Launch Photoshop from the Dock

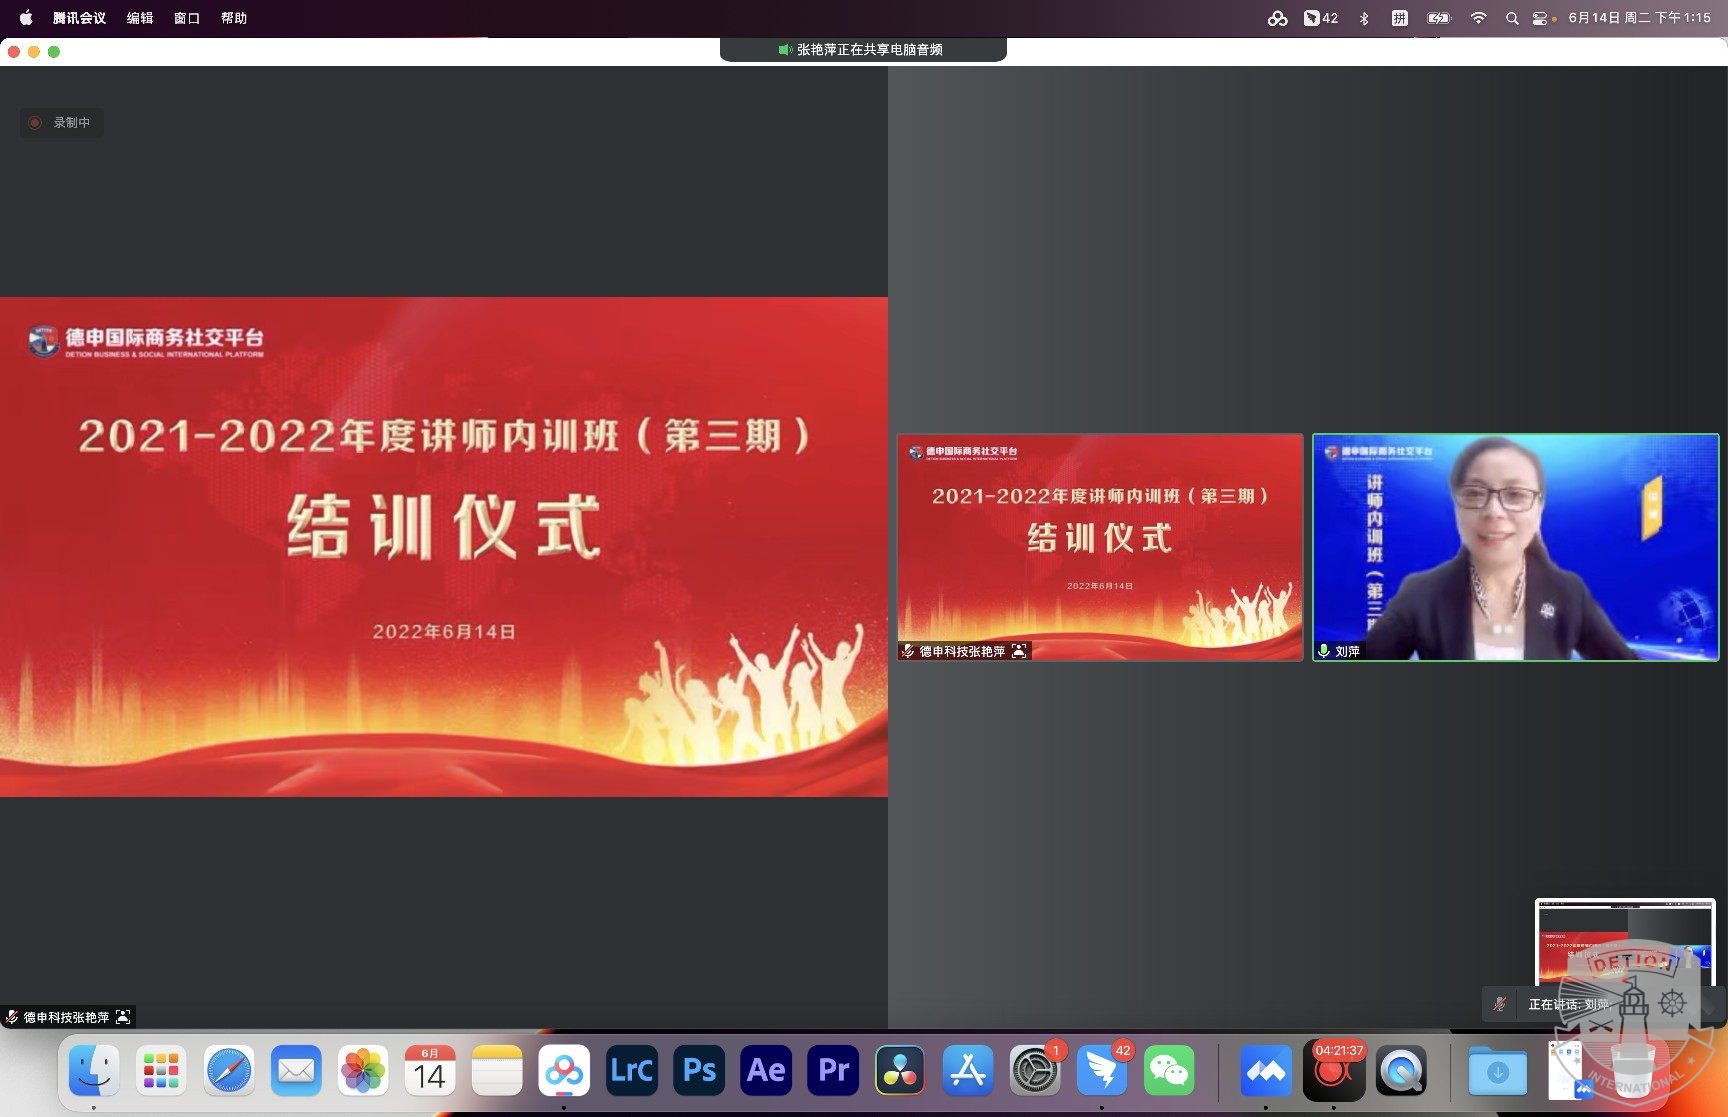(699, 1071)
